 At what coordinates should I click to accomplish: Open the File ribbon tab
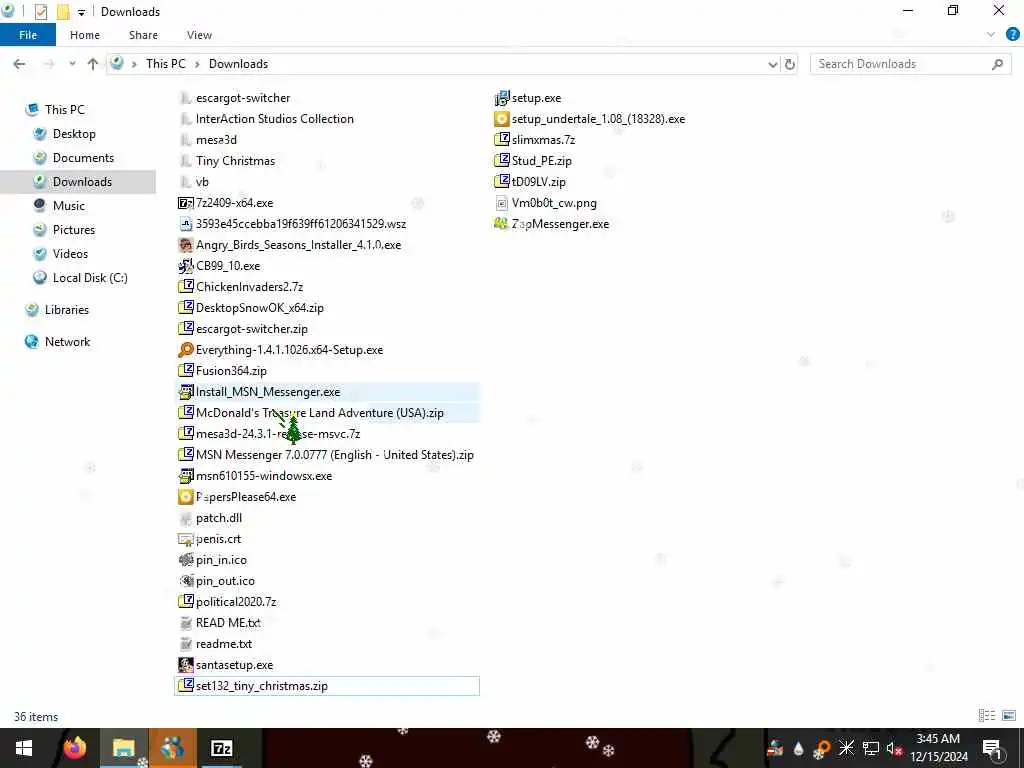click(x=27, y=35)
